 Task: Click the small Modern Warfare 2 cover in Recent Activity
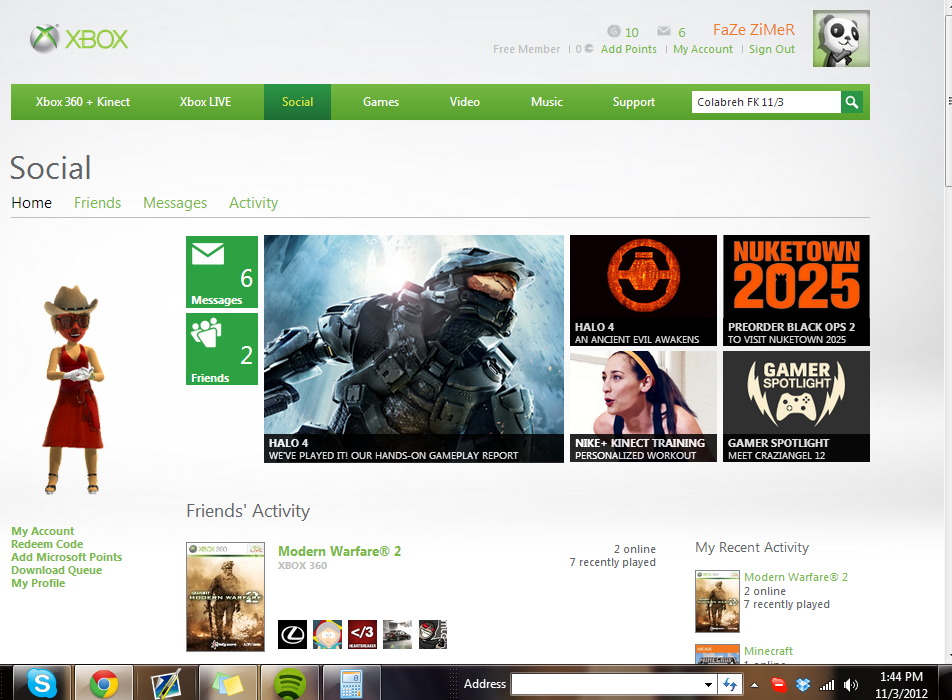(x=717, y=601)
